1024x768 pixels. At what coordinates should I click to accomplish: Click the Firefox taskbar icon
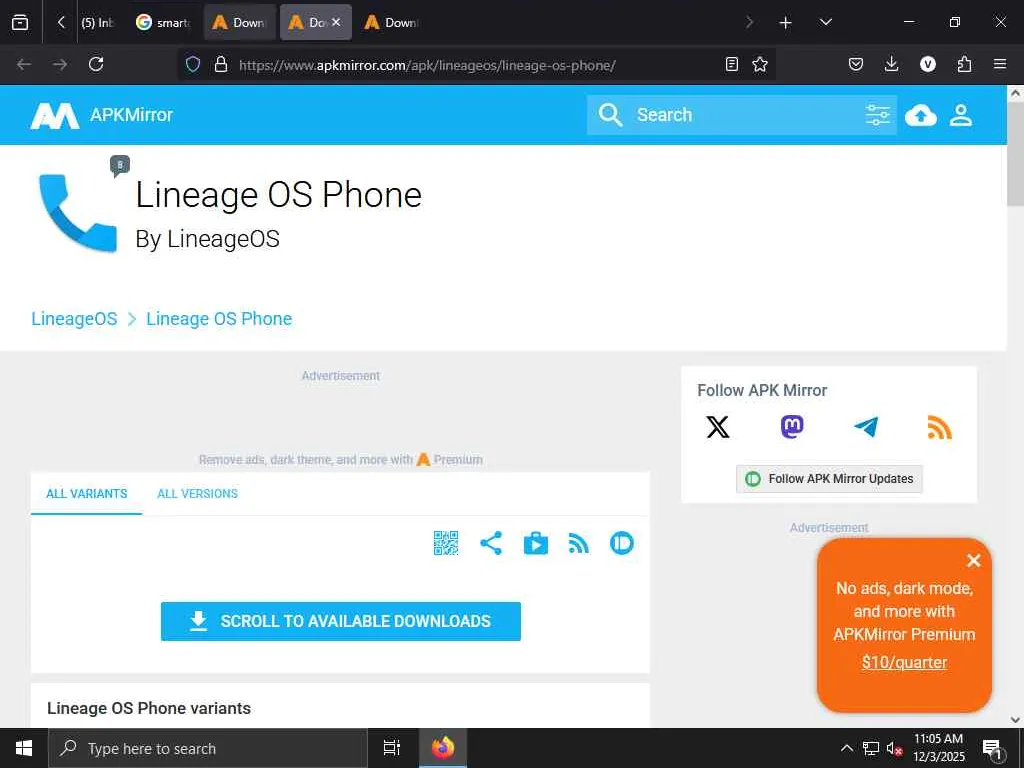pyautogui.click(x=443, y=748)
